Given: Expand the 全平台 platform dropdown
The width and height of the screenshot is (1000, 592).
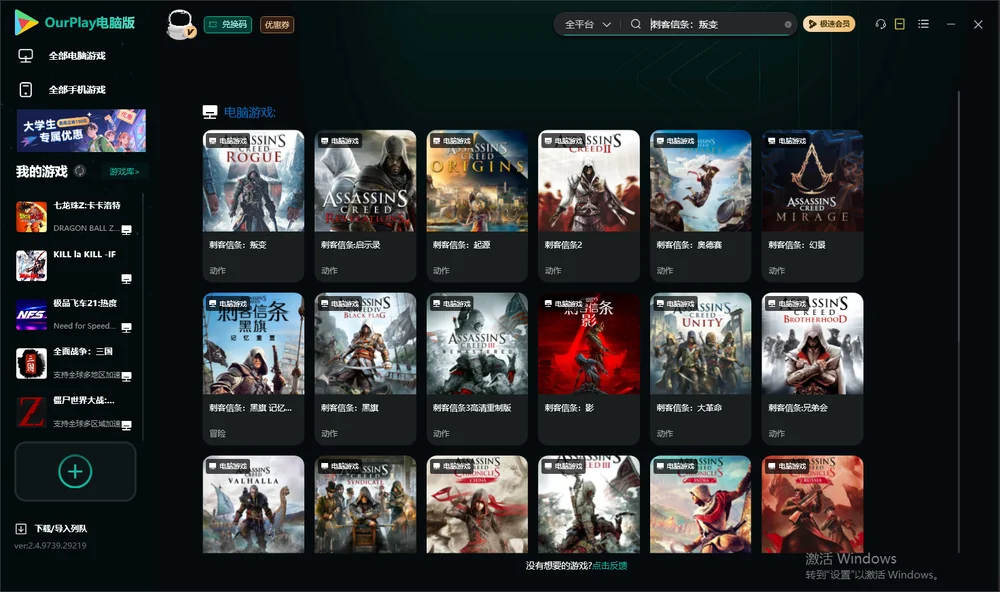Looking at the screenshot, I should coord(587,24).
